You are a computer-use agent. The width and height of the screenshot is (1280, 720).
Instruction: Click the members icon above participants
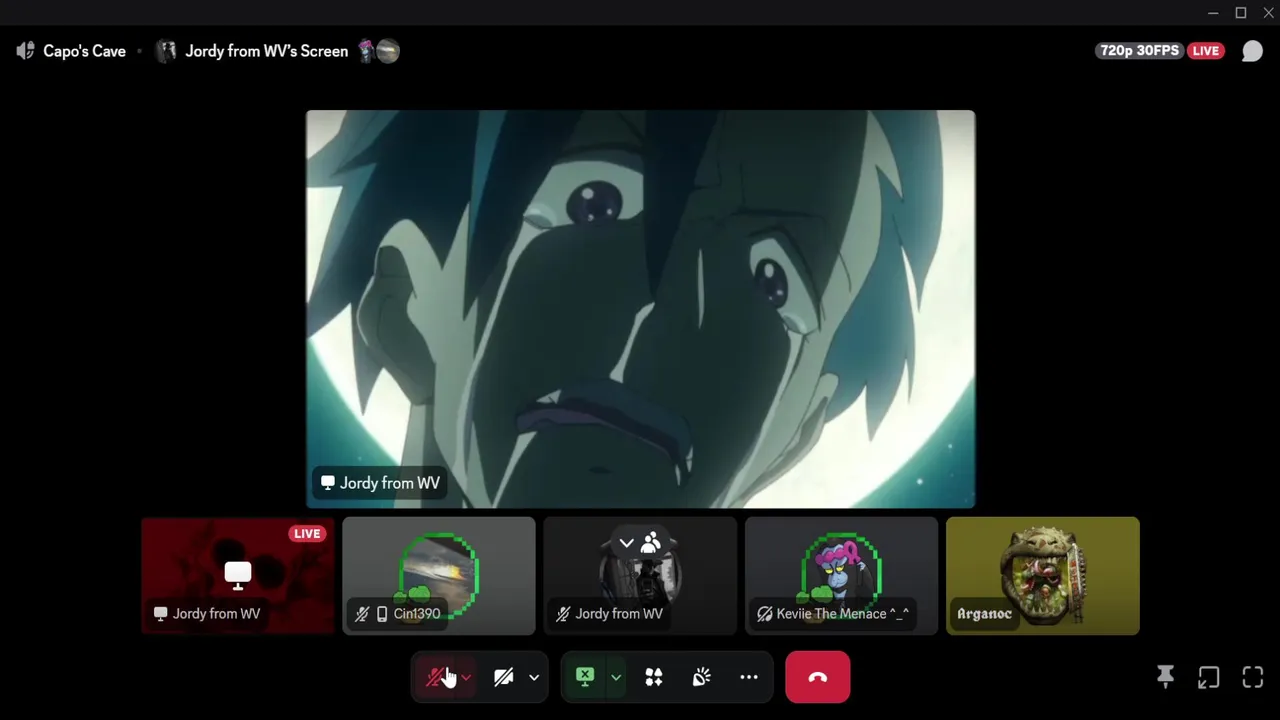(651, 543)
